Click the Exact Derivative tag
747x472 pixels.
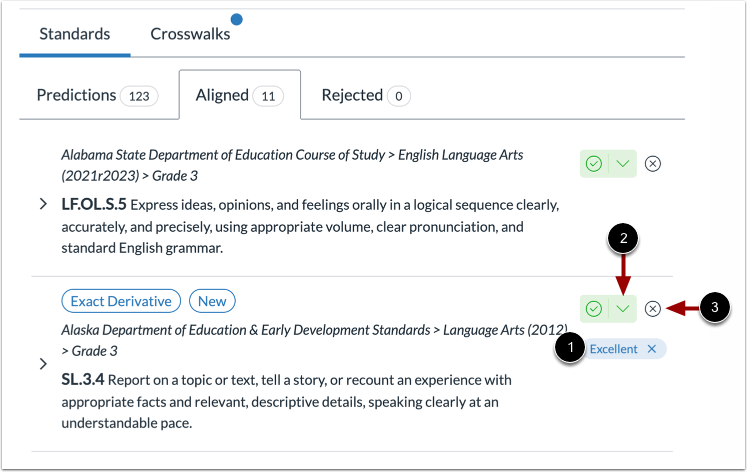[x=121, y=300]
